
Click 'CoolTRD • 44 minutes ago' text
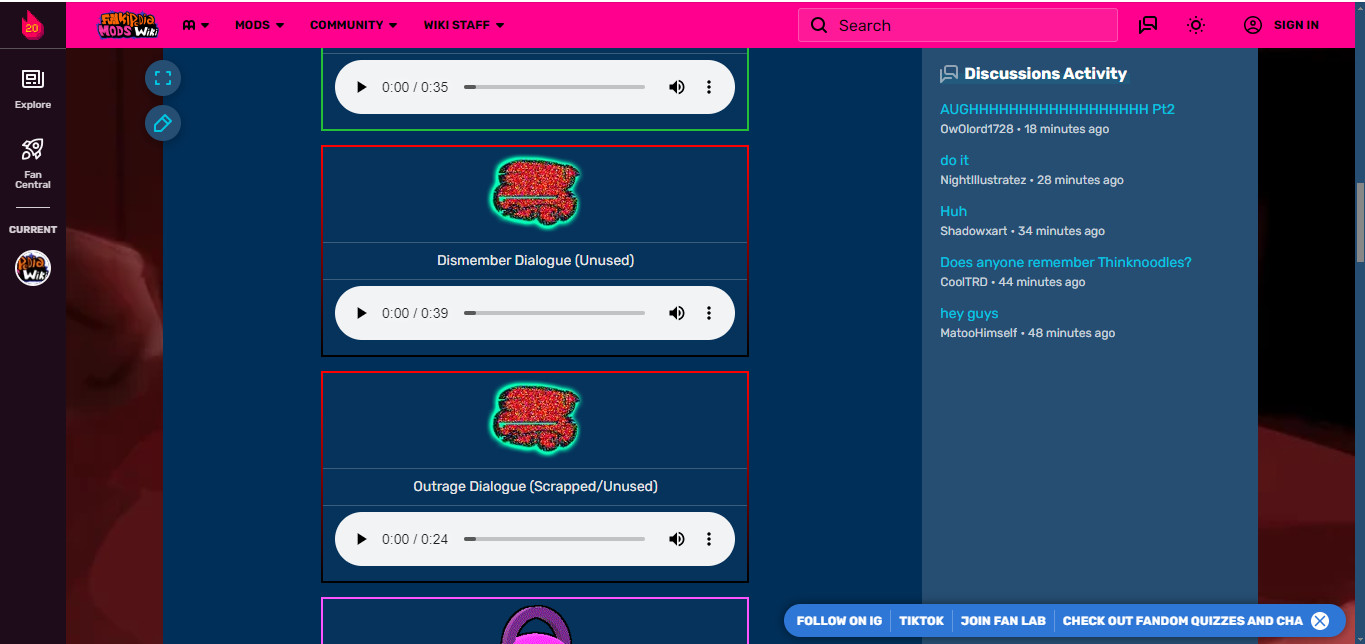pos(1012,282)
